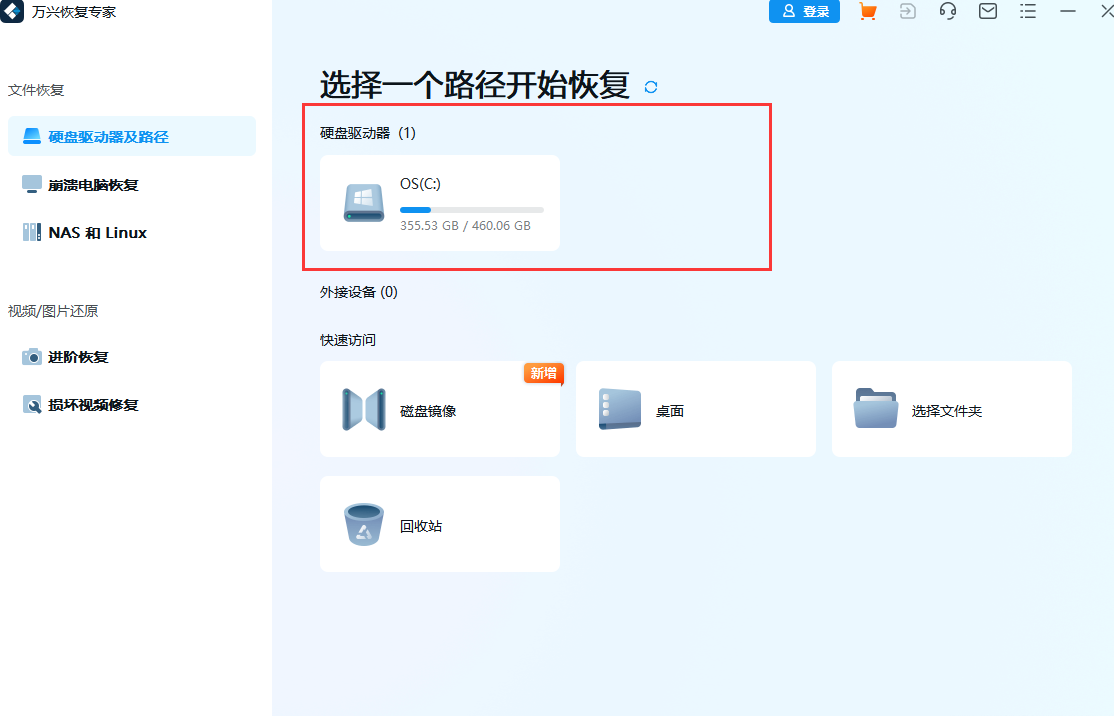
Task: Select the 桌面 quick access icon
Action: tap(619, 408)
